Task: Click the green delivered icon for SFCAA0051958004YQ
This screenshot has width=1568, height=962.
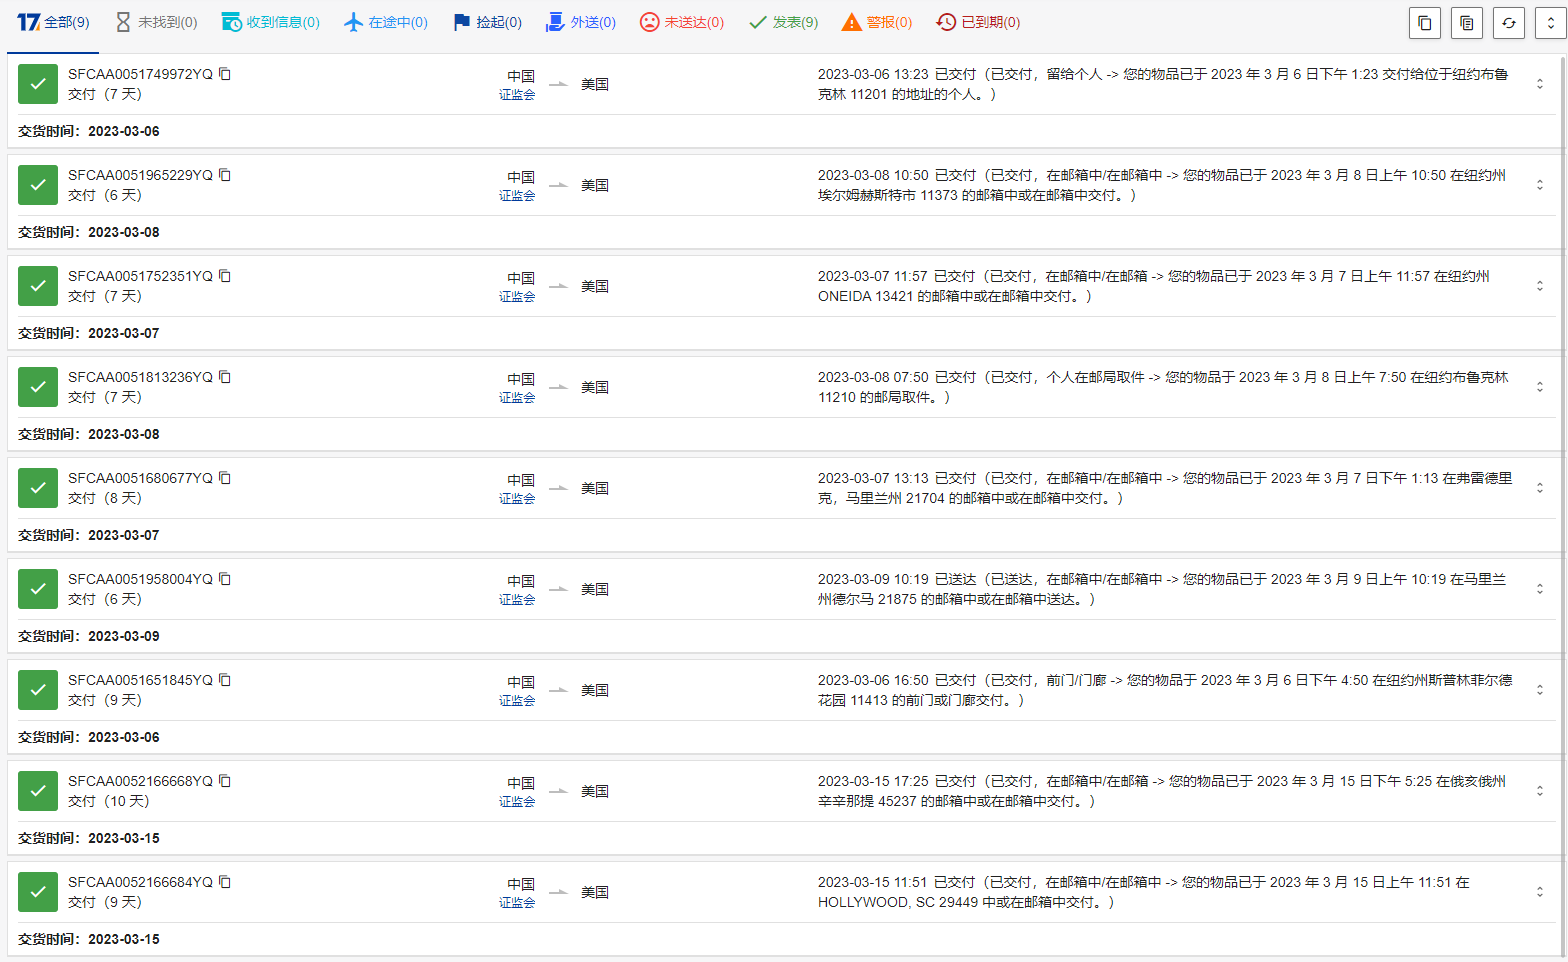Action: click(38, 589)
